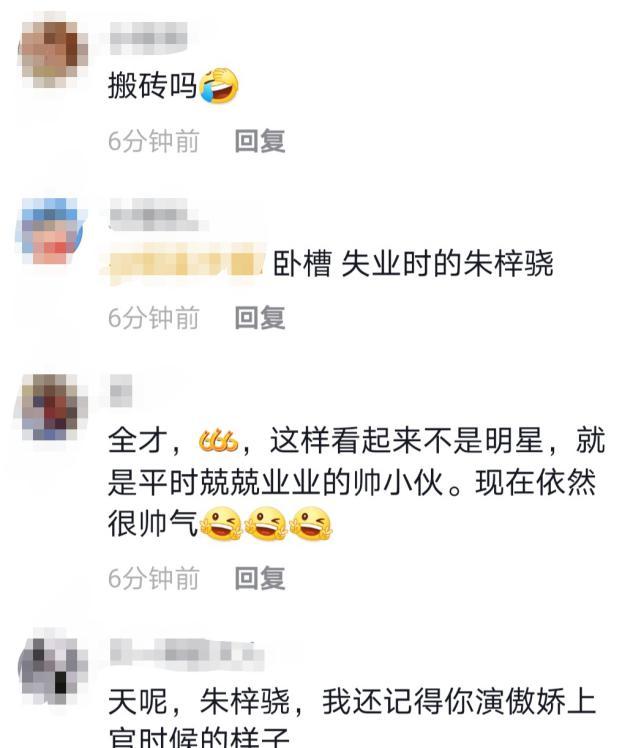Open the fourth commenter's blurred username
Image resolution: width=633 pixels, height=748 pixels.
pyautogui.click(x=187, y=654)
